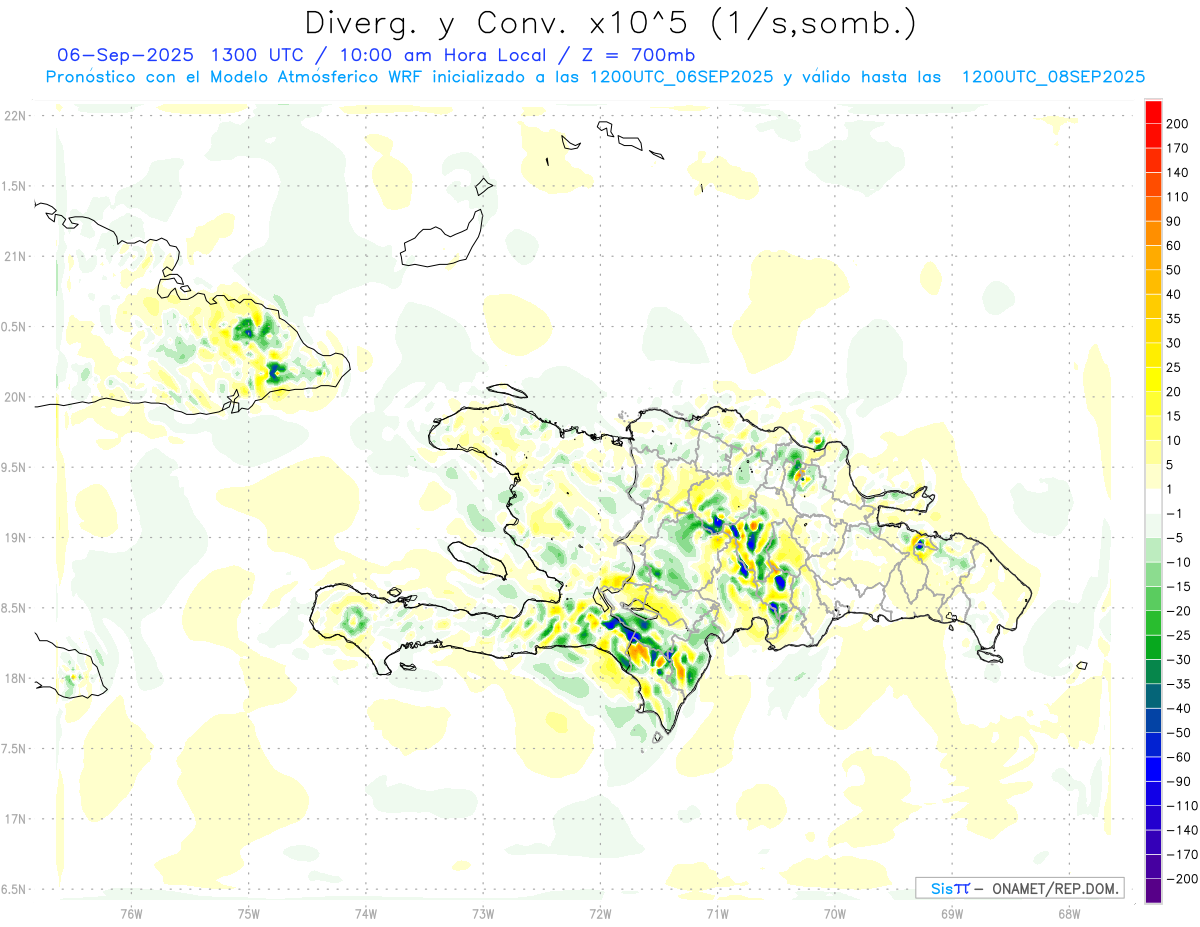Click the legend swatch between -25 and -30
The height and width of the screenshot is (927, 1200).
1153,647
